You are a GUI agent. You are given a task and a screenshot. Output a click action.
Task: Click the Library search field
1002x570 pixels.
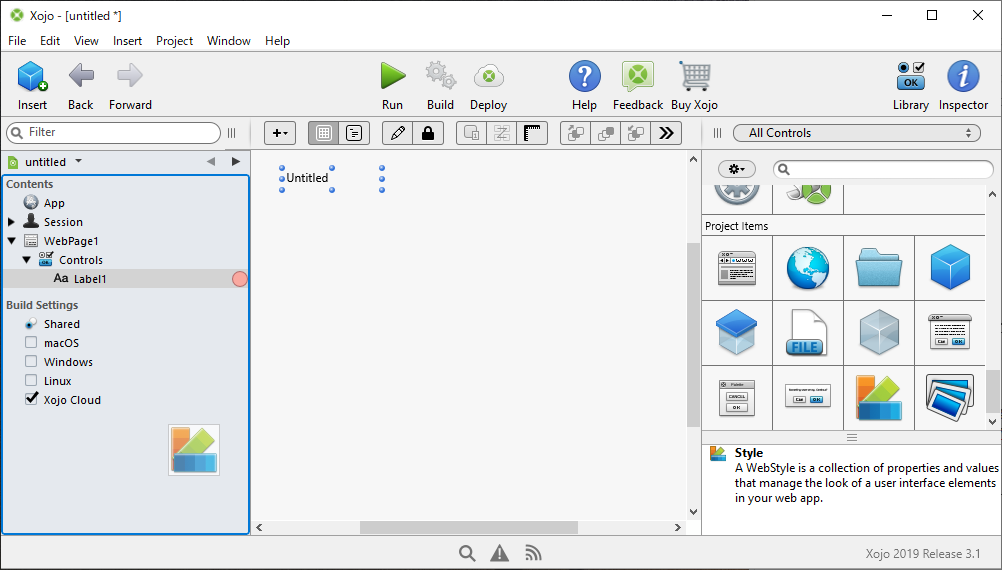coord(883,169)
